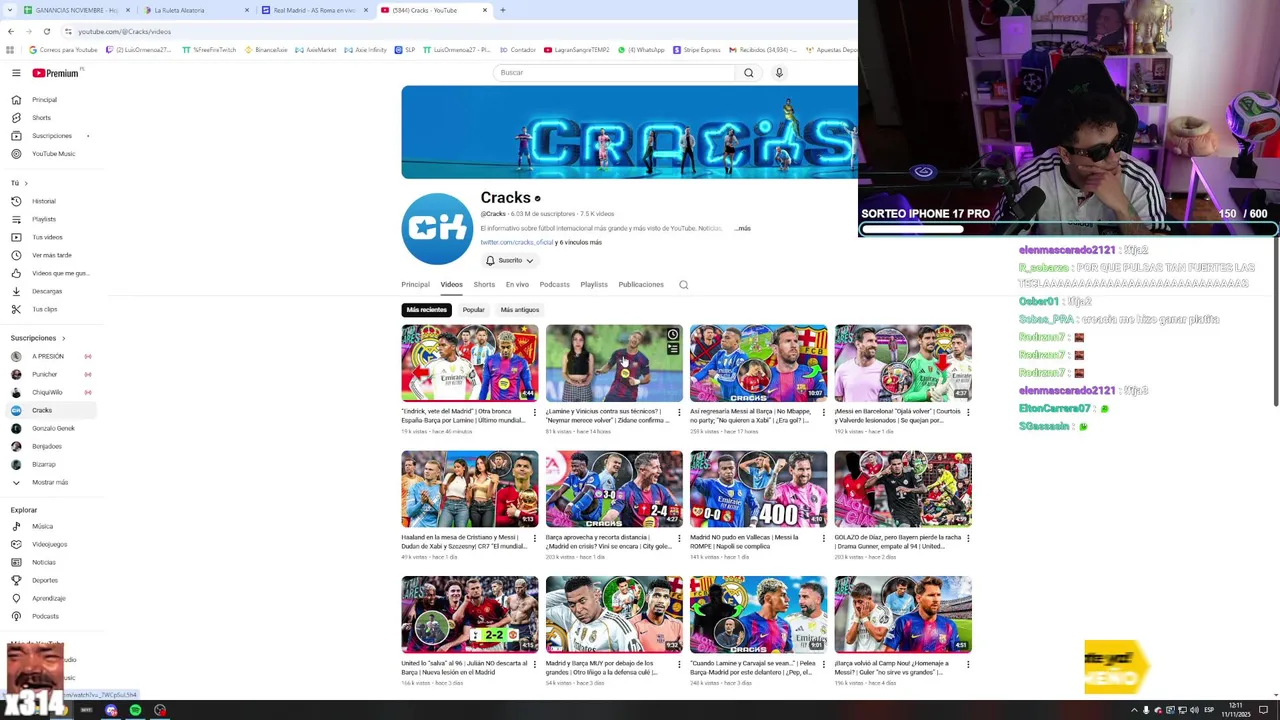
Task: Add Lamine y Vinicius video to queue
Action: (x=673, y=349)
